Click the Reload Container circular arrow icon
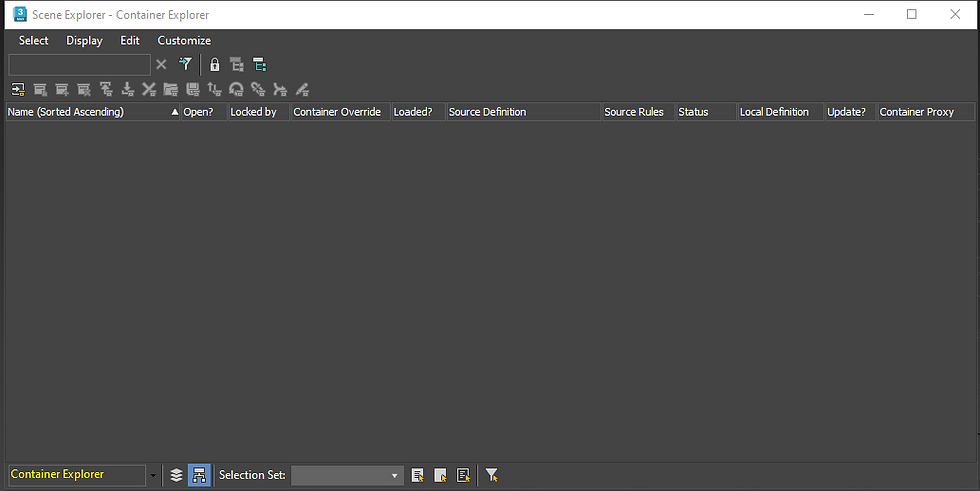 point(236,89)
